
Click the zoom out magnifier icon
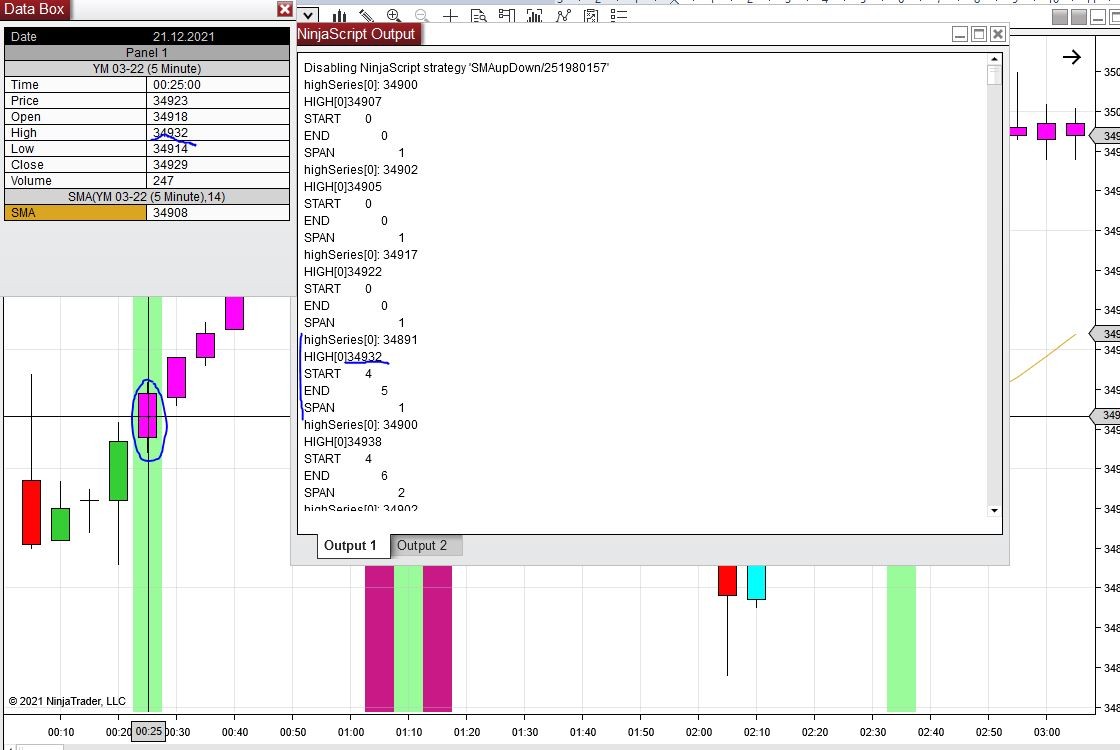pos(421,15)
